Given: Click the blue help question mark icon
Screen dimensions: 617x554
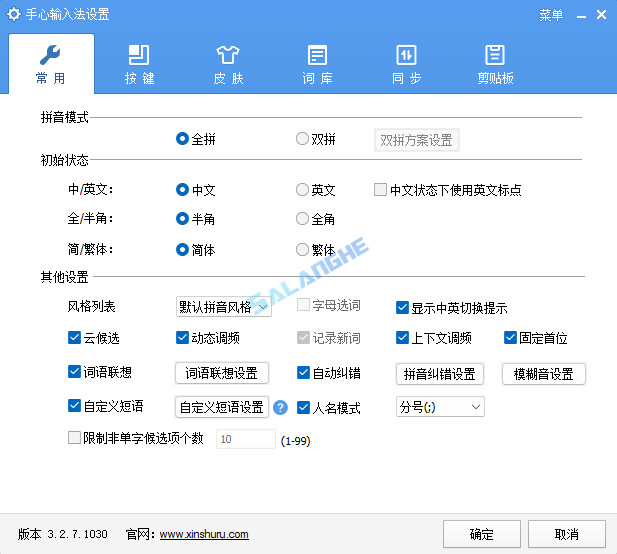Looking at the screenshot, I should pos(280,408).
